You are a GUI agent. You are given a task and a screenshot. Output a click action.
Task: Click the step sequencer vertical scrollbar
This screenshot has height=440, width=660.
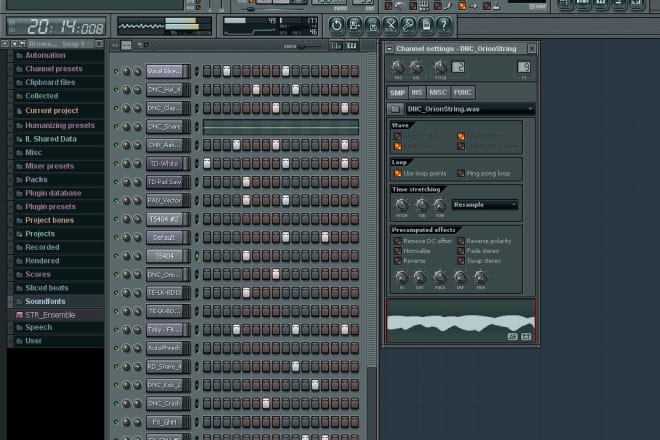[x=372, y=211]
